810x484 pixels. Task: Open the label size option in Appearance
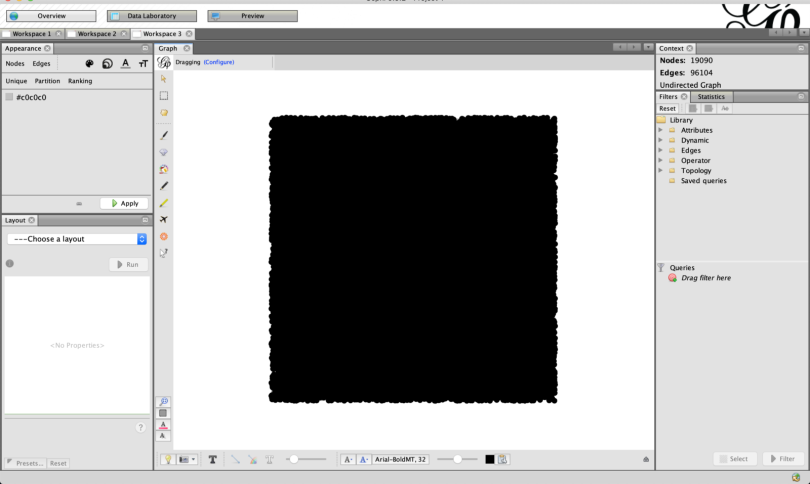[x=143, y=64]
